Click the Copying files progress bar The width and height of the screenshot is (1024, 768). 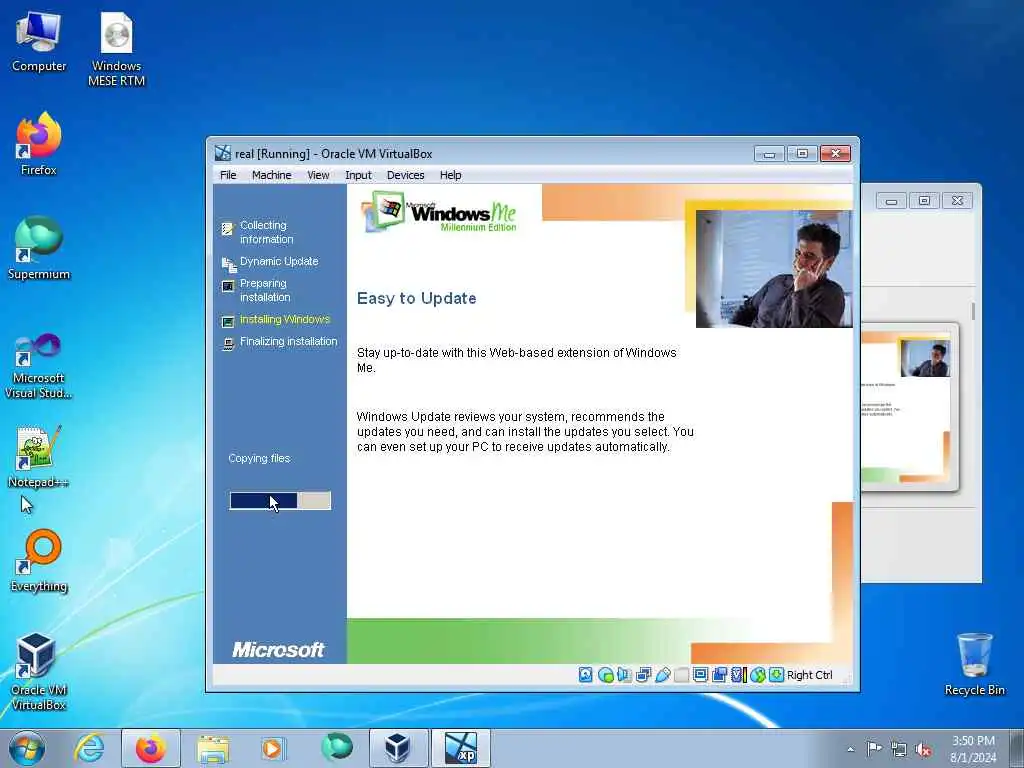click(x=280, y=501)
